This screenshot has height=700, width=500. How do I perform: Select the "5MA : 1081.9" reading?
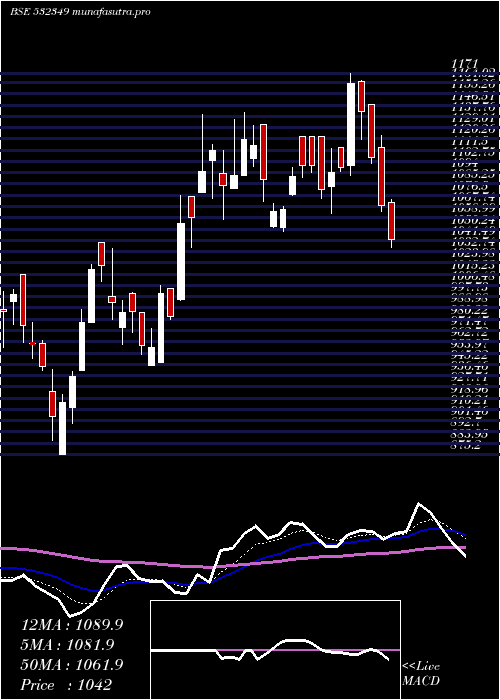(x=67, y=644)
